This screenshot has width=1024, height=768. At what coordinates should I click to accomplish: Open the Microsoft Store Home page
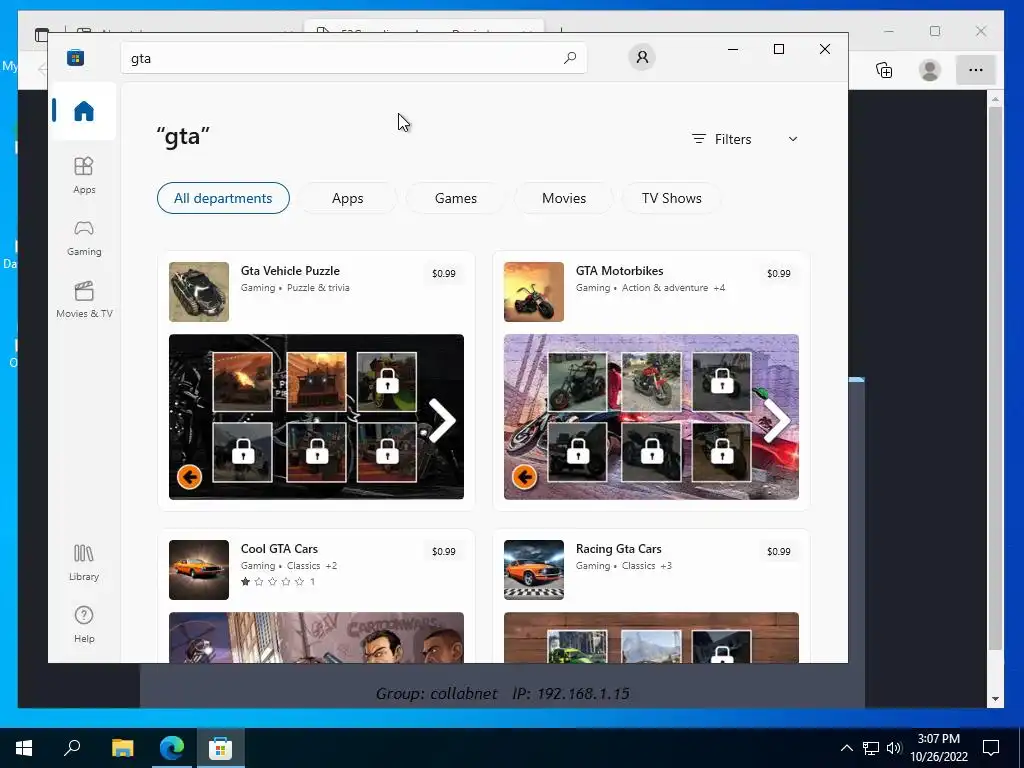84,111
